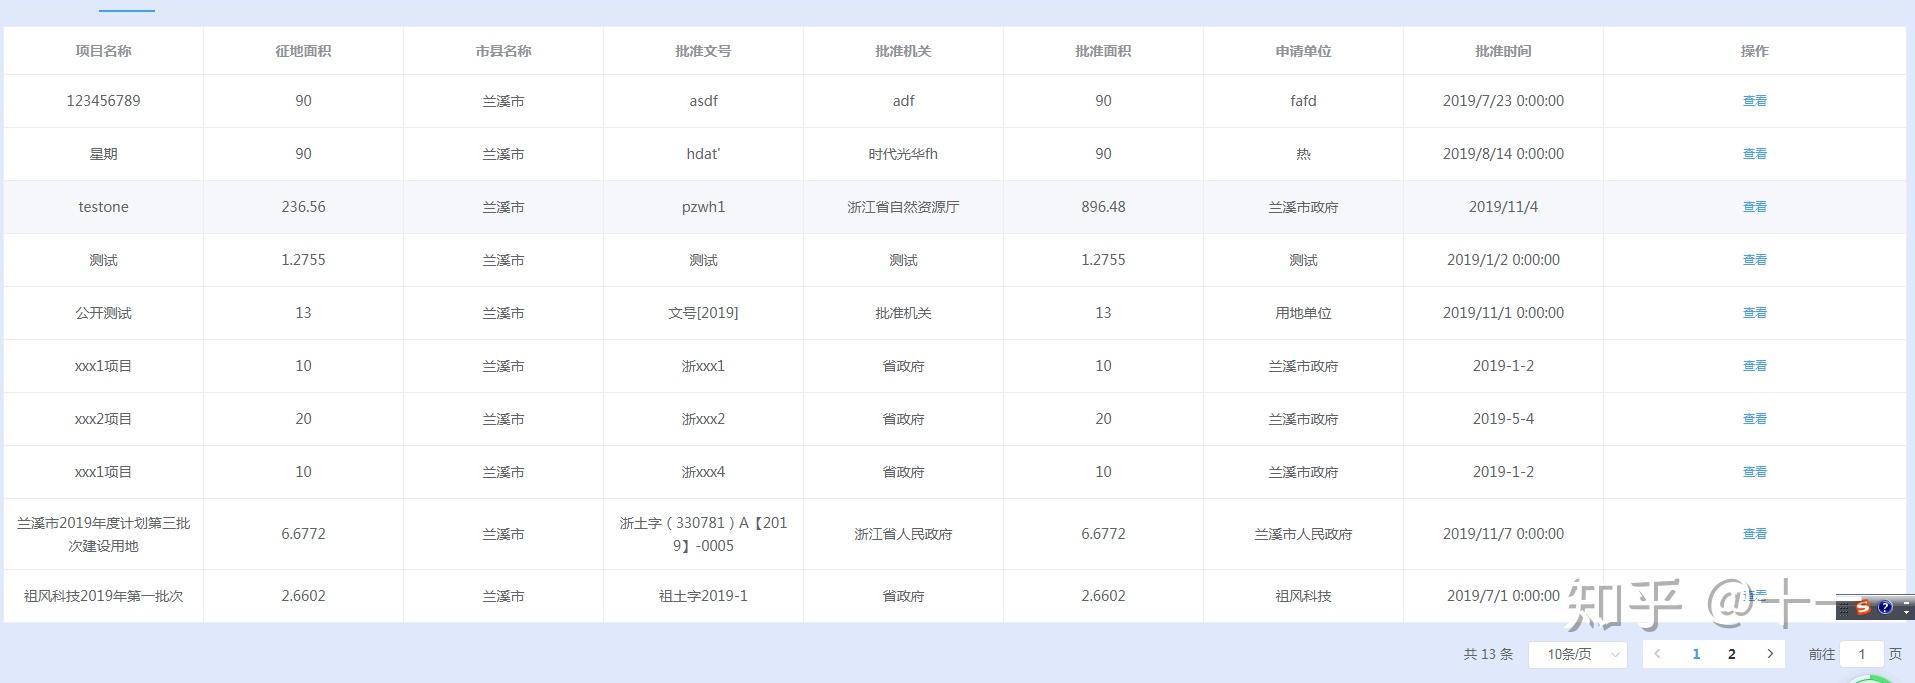1915x683 pixels.
Task: Click 查看 for the xxx2项目 row
Action: (1755, 419)
